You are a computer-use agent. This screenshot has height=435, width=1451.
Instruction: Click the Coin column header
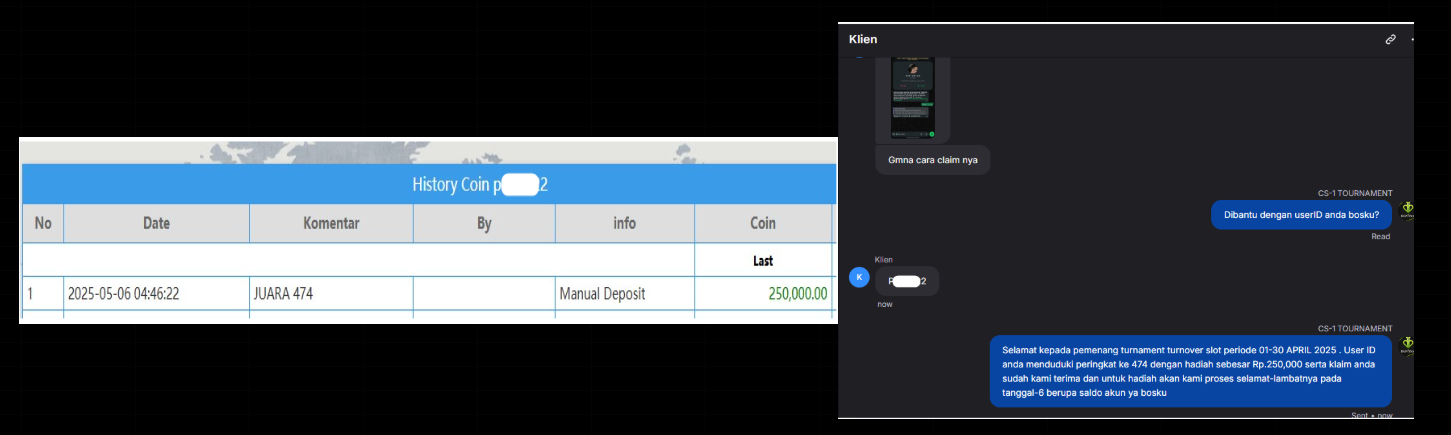click(763, 223)
